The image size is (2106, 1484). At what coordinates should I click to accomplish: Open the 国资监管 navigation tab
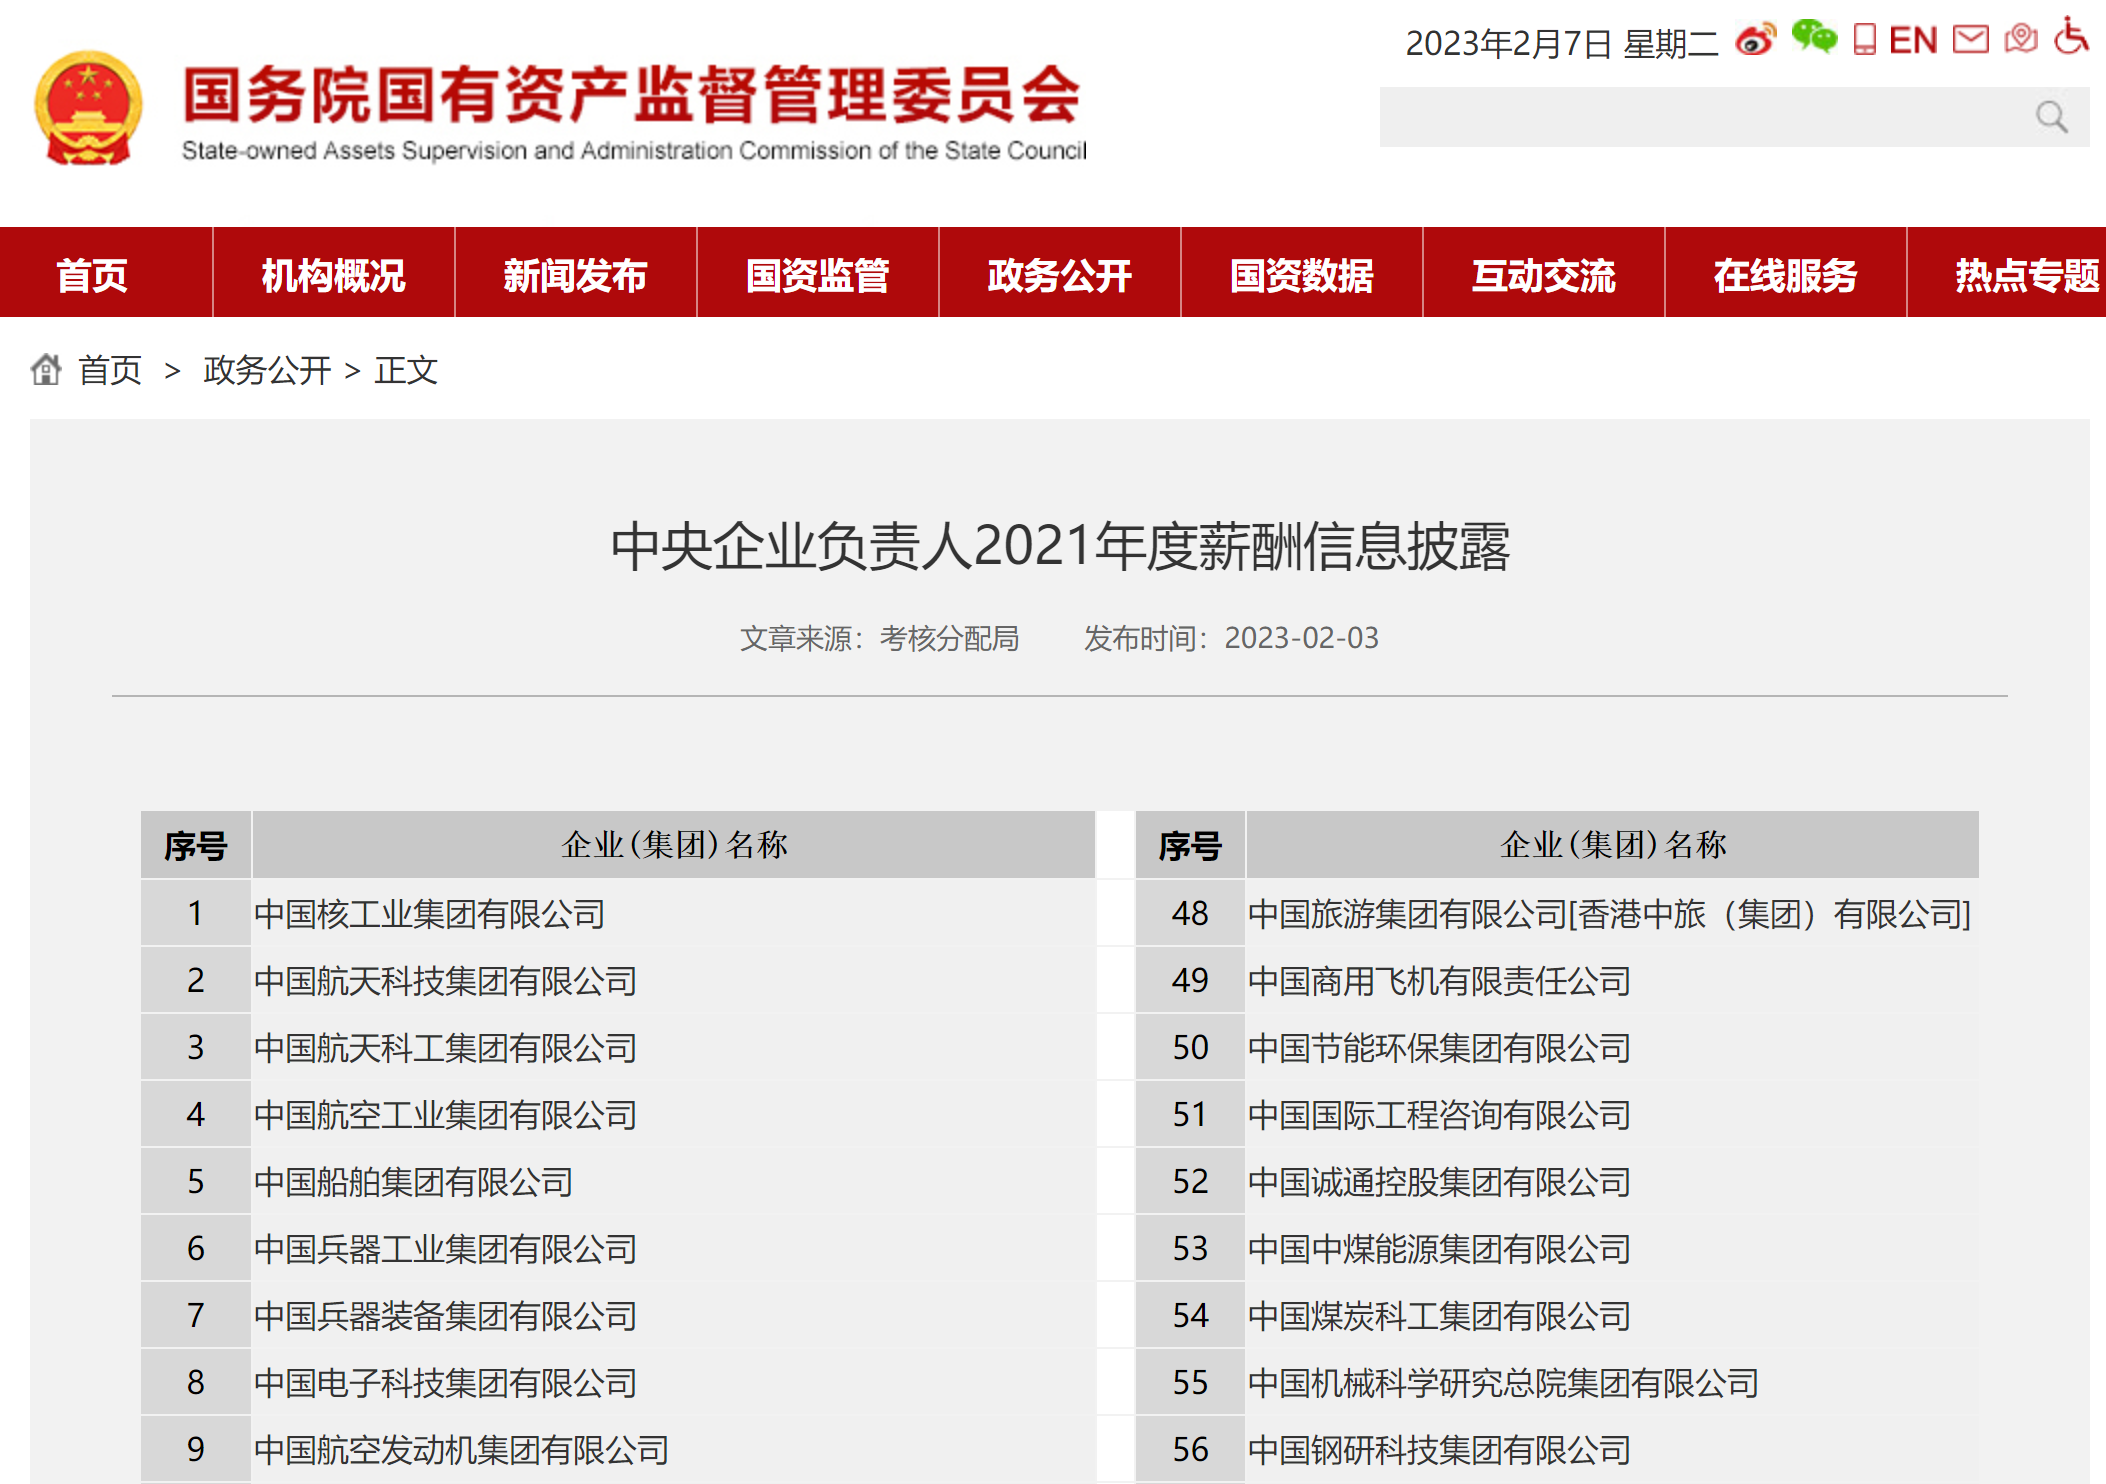[817, 275]
